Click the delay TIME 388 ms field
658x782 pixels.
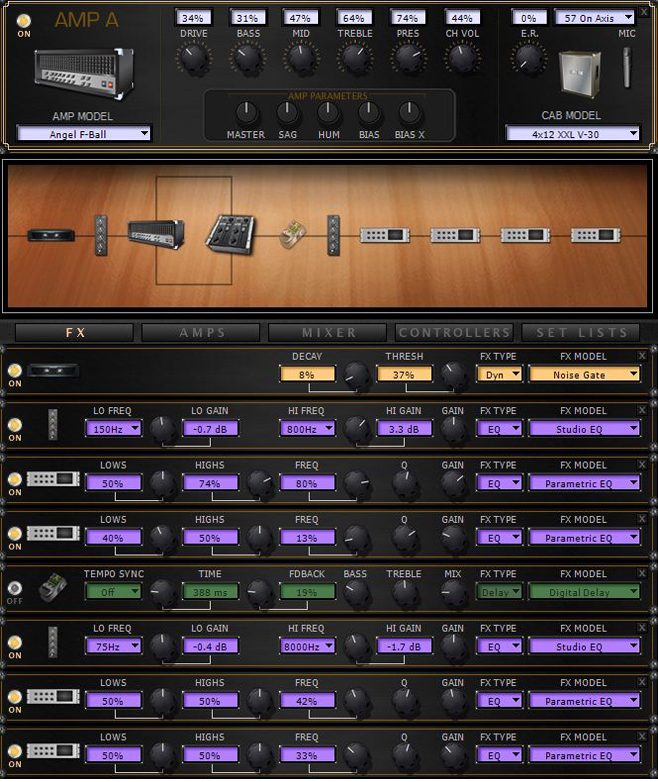pyautogui.click(x=210, y=592)
